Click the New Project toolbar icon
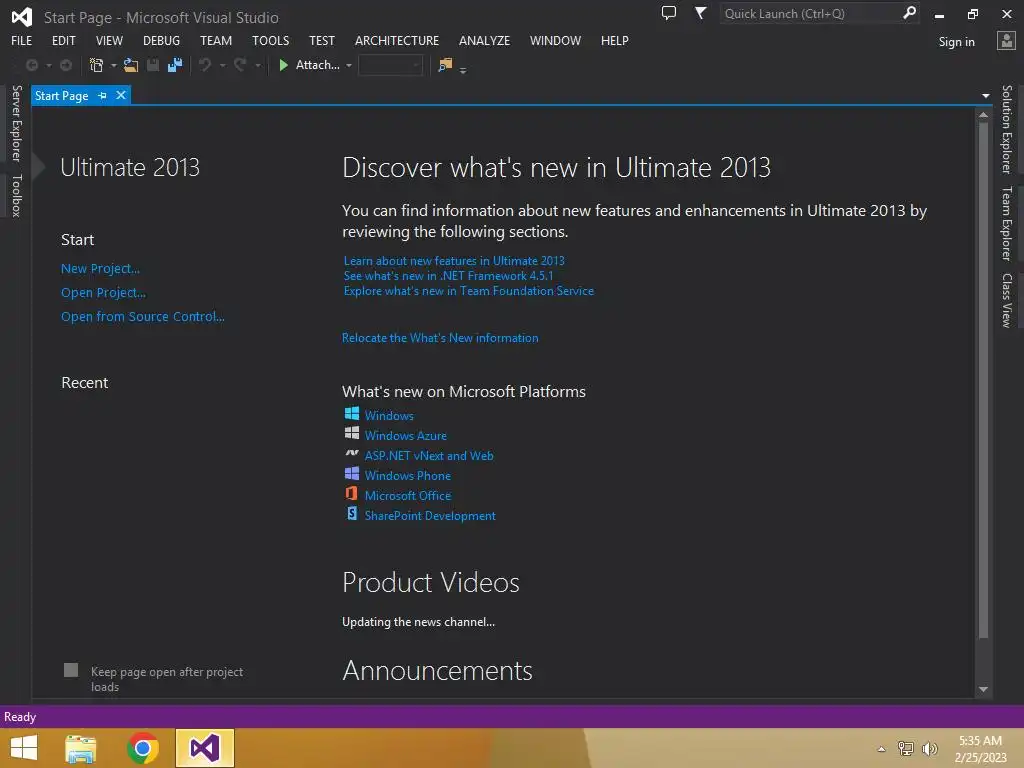Viewport: 1024px width, 768px height. click(97, 65)
